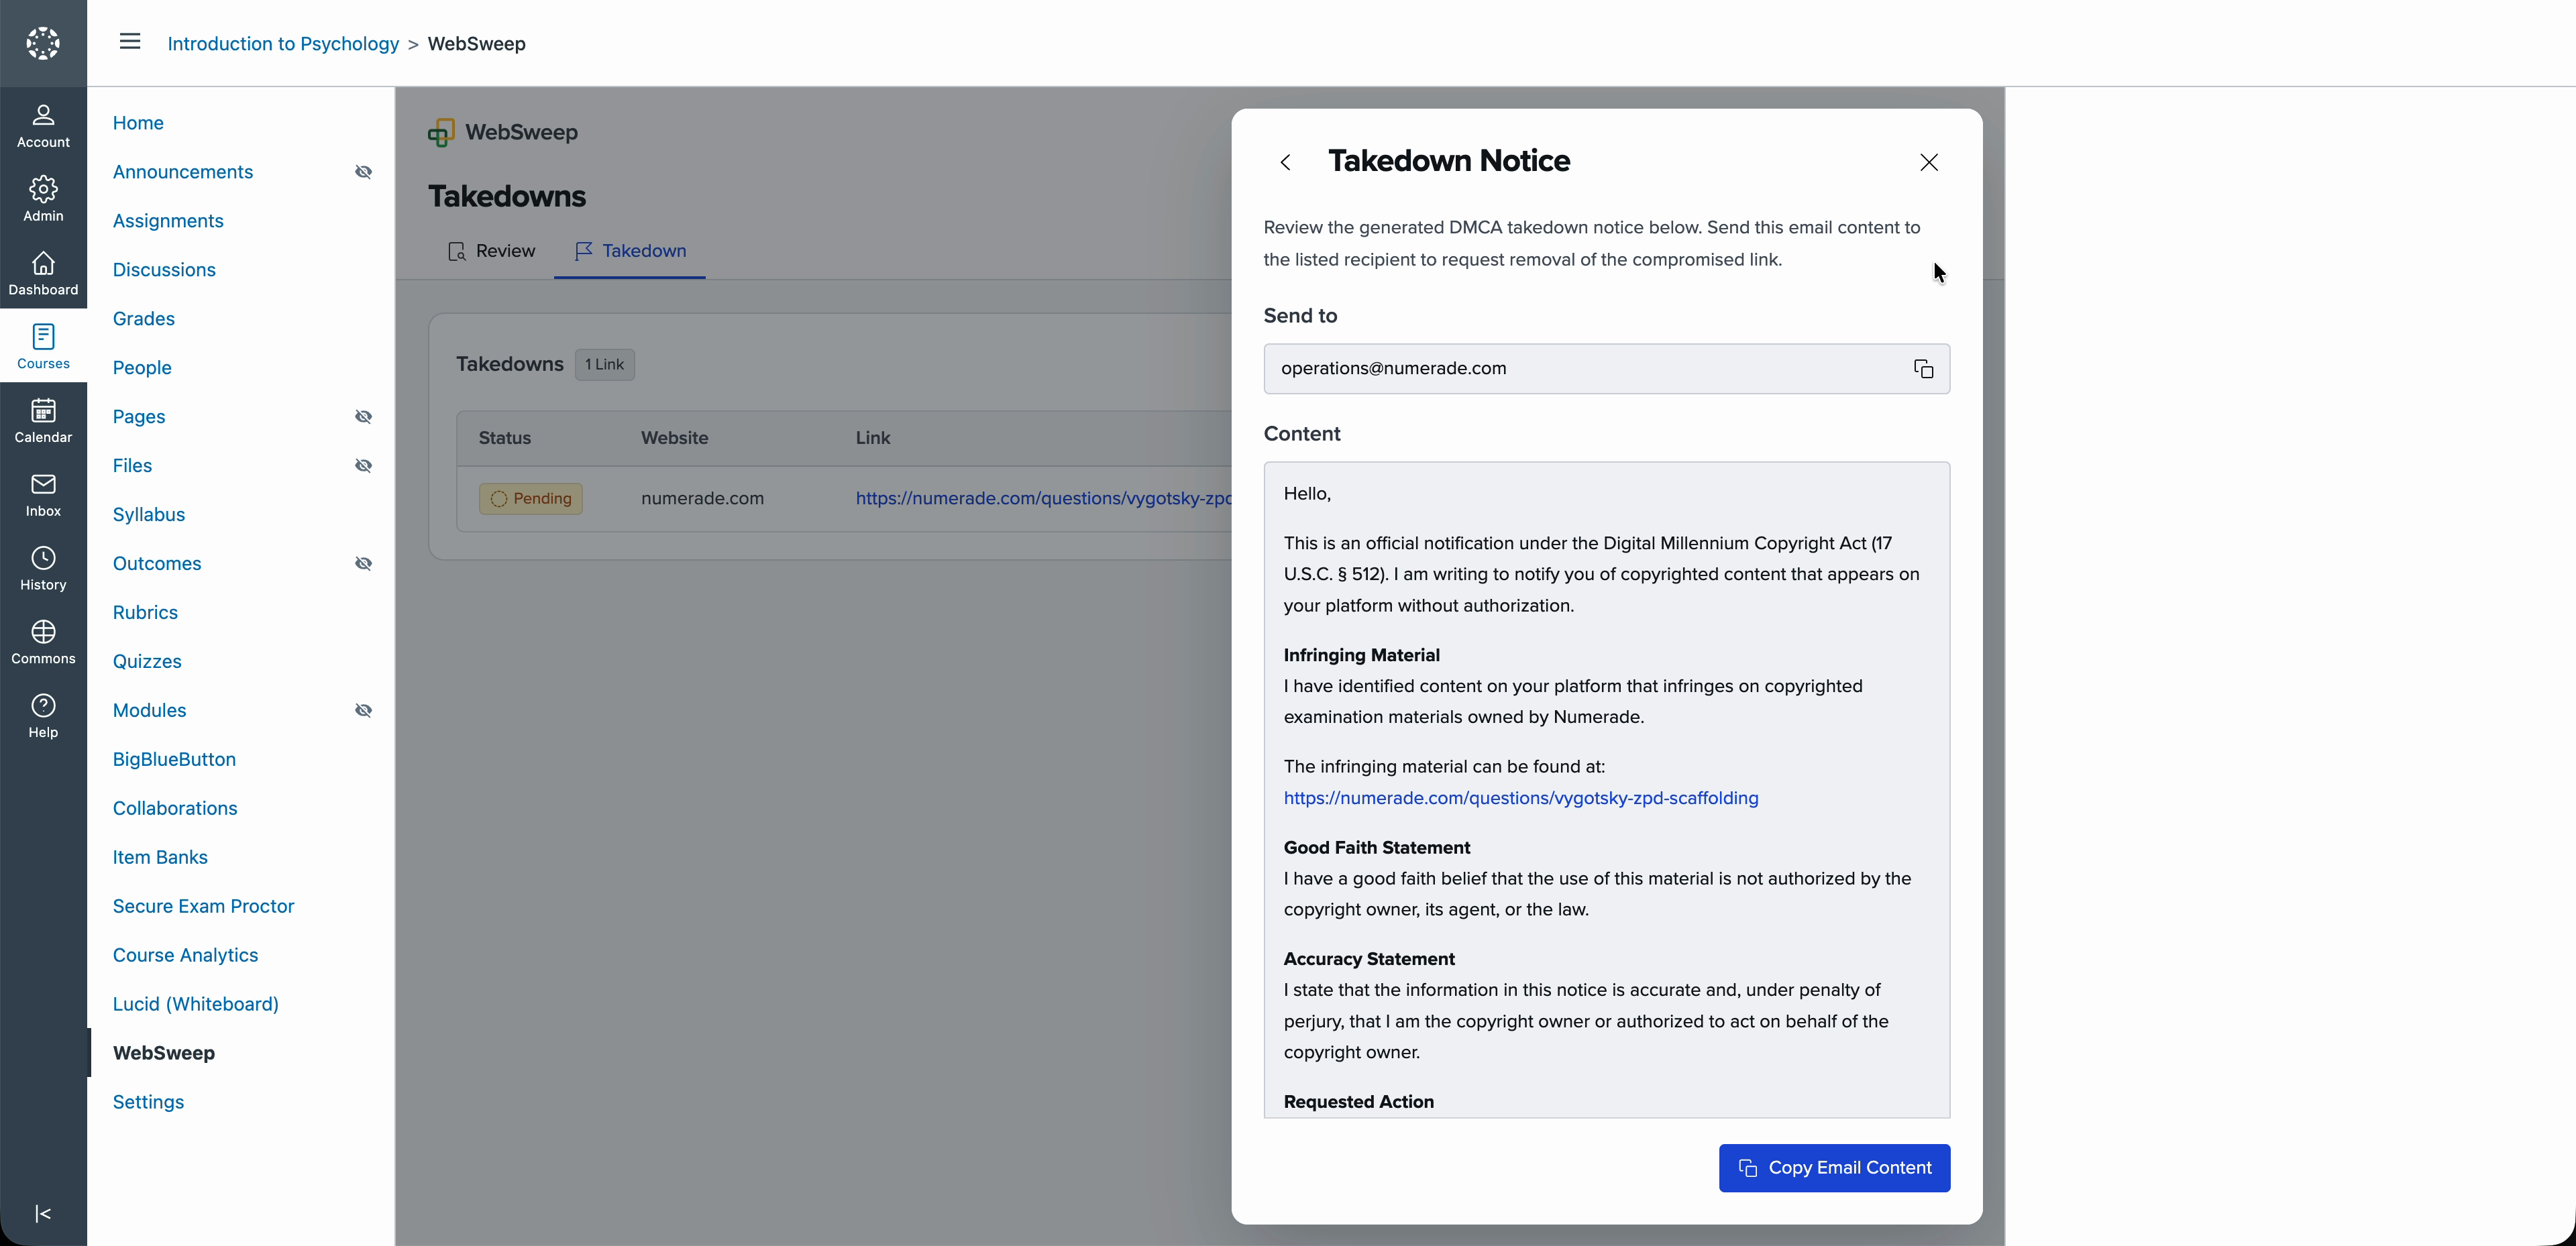Open the infringing material link in notice

click(1521, 798)
